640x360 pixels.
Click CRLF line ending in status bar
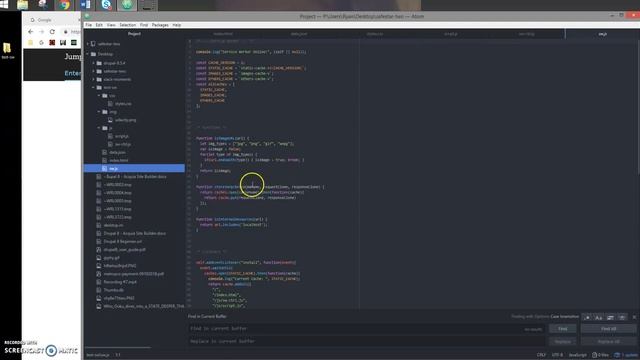541,355
